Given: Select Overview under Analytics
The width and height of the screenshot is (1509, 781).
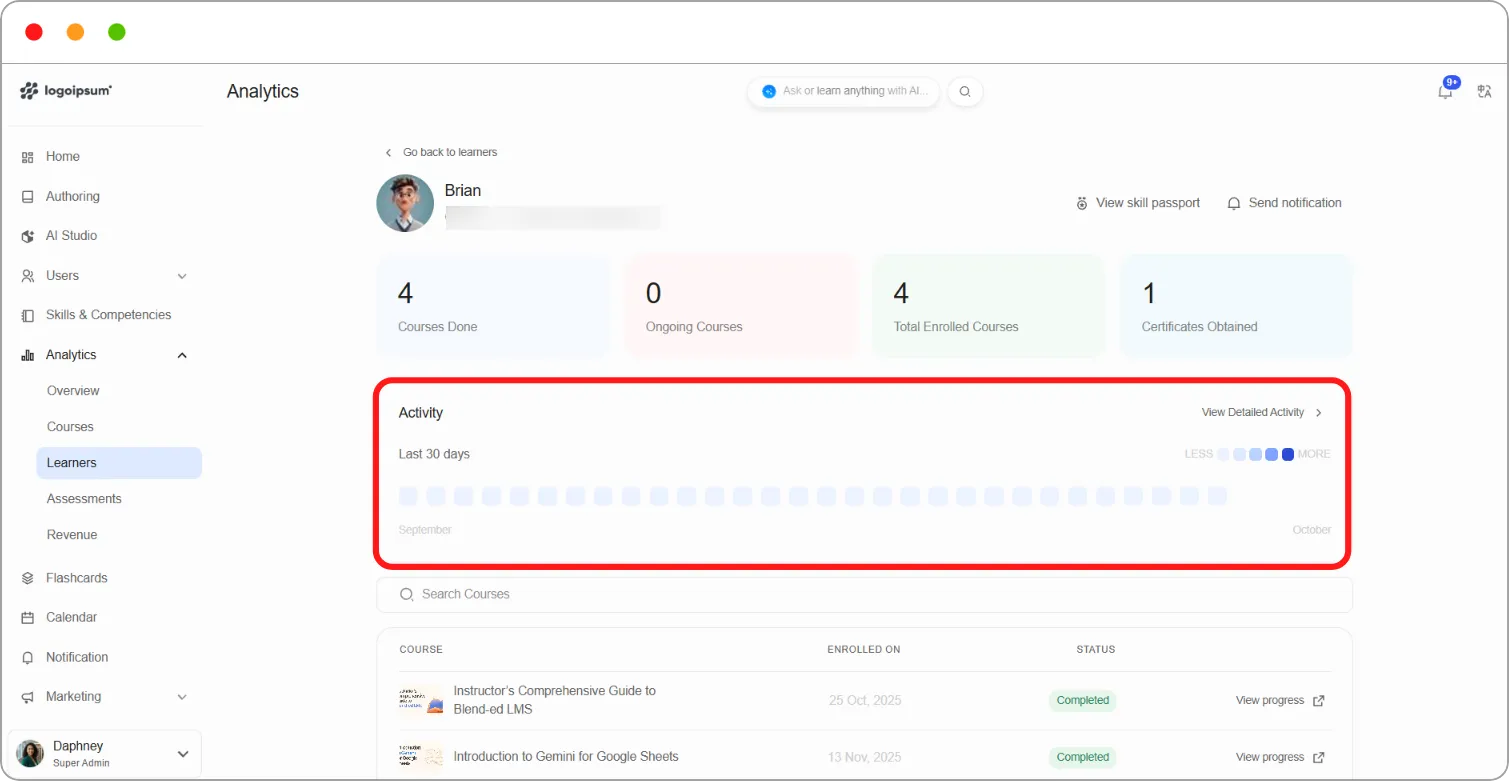Looking at the screenshot, I should pos(73,391).
